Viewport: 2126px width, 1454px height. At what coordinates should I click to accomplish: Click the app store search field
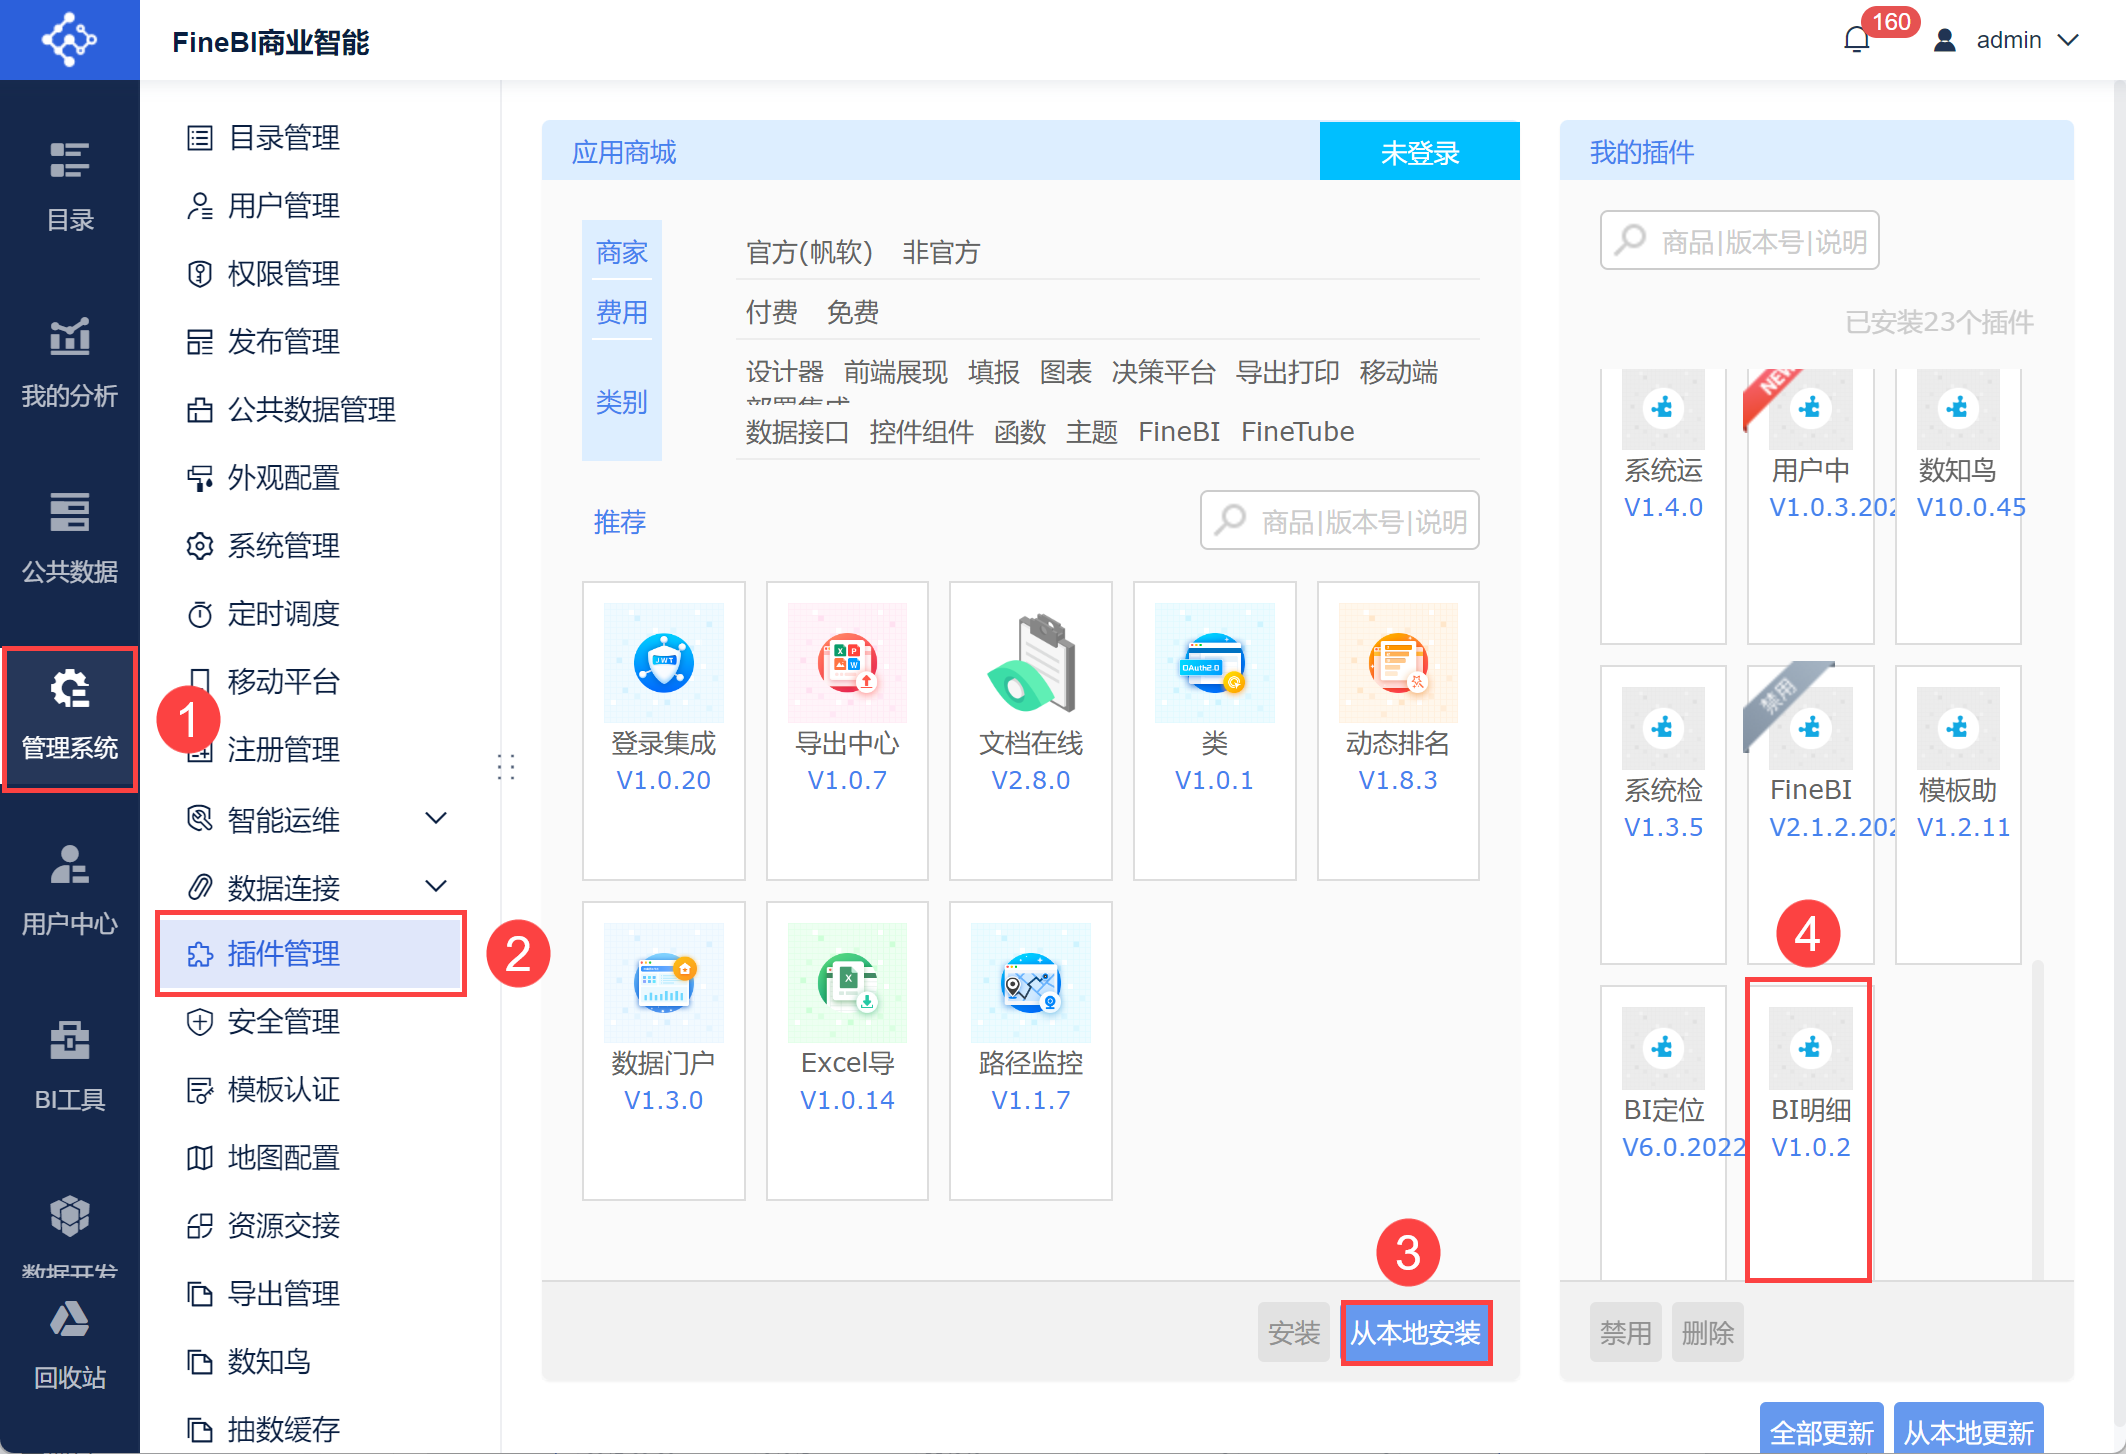1340,520
